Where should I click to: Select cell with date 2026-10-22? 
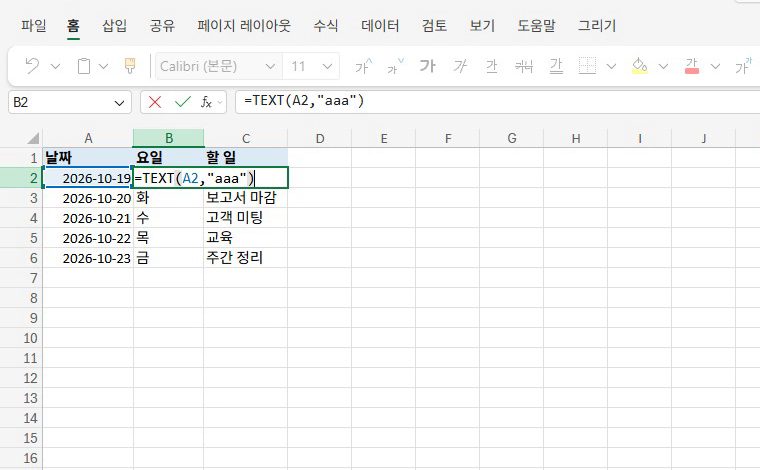(x=88, y=238)
